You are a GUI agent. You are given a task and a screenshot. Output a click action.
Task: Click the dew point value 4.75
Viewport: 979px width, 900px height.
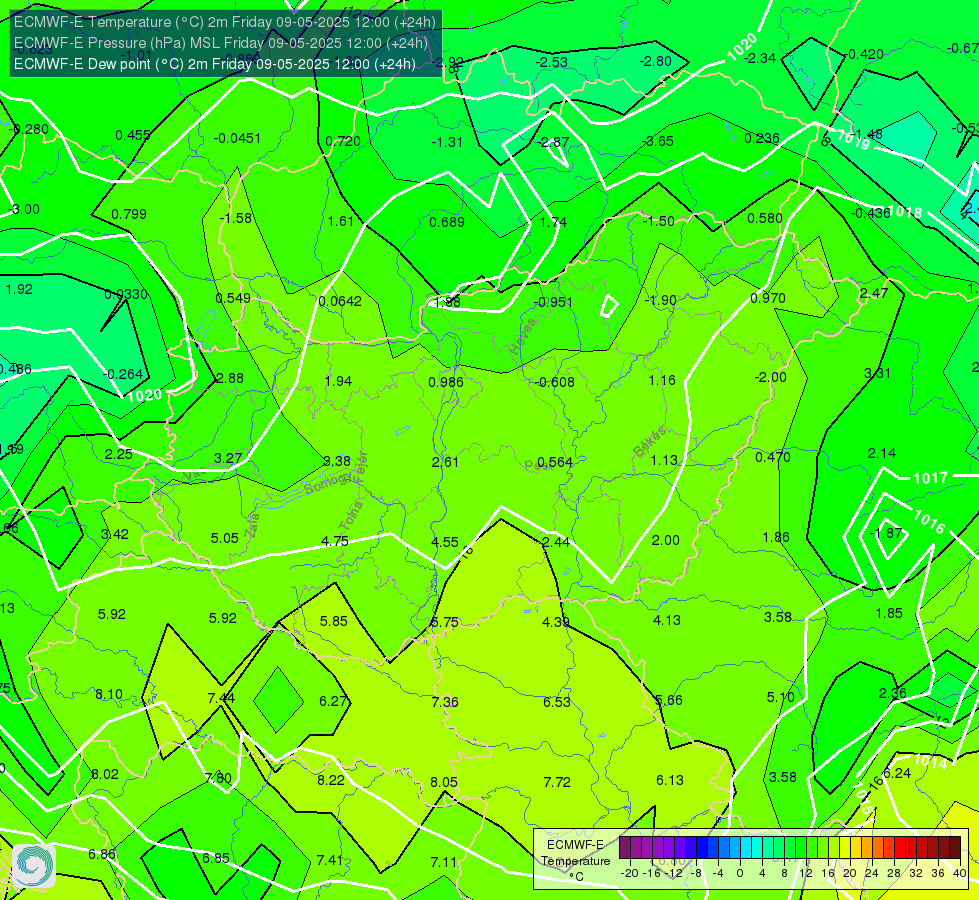(x=335, y=541)
